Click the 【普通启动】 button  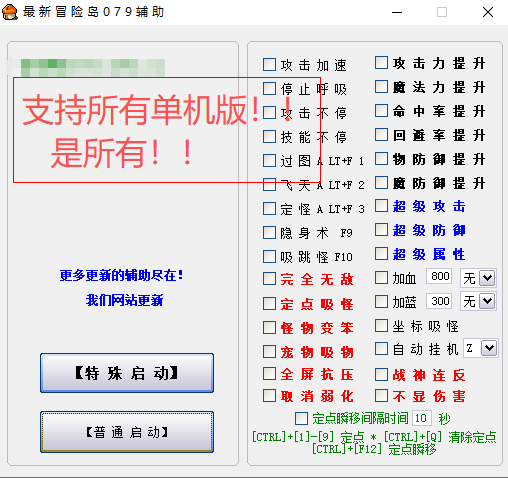[x=127, y=432]
